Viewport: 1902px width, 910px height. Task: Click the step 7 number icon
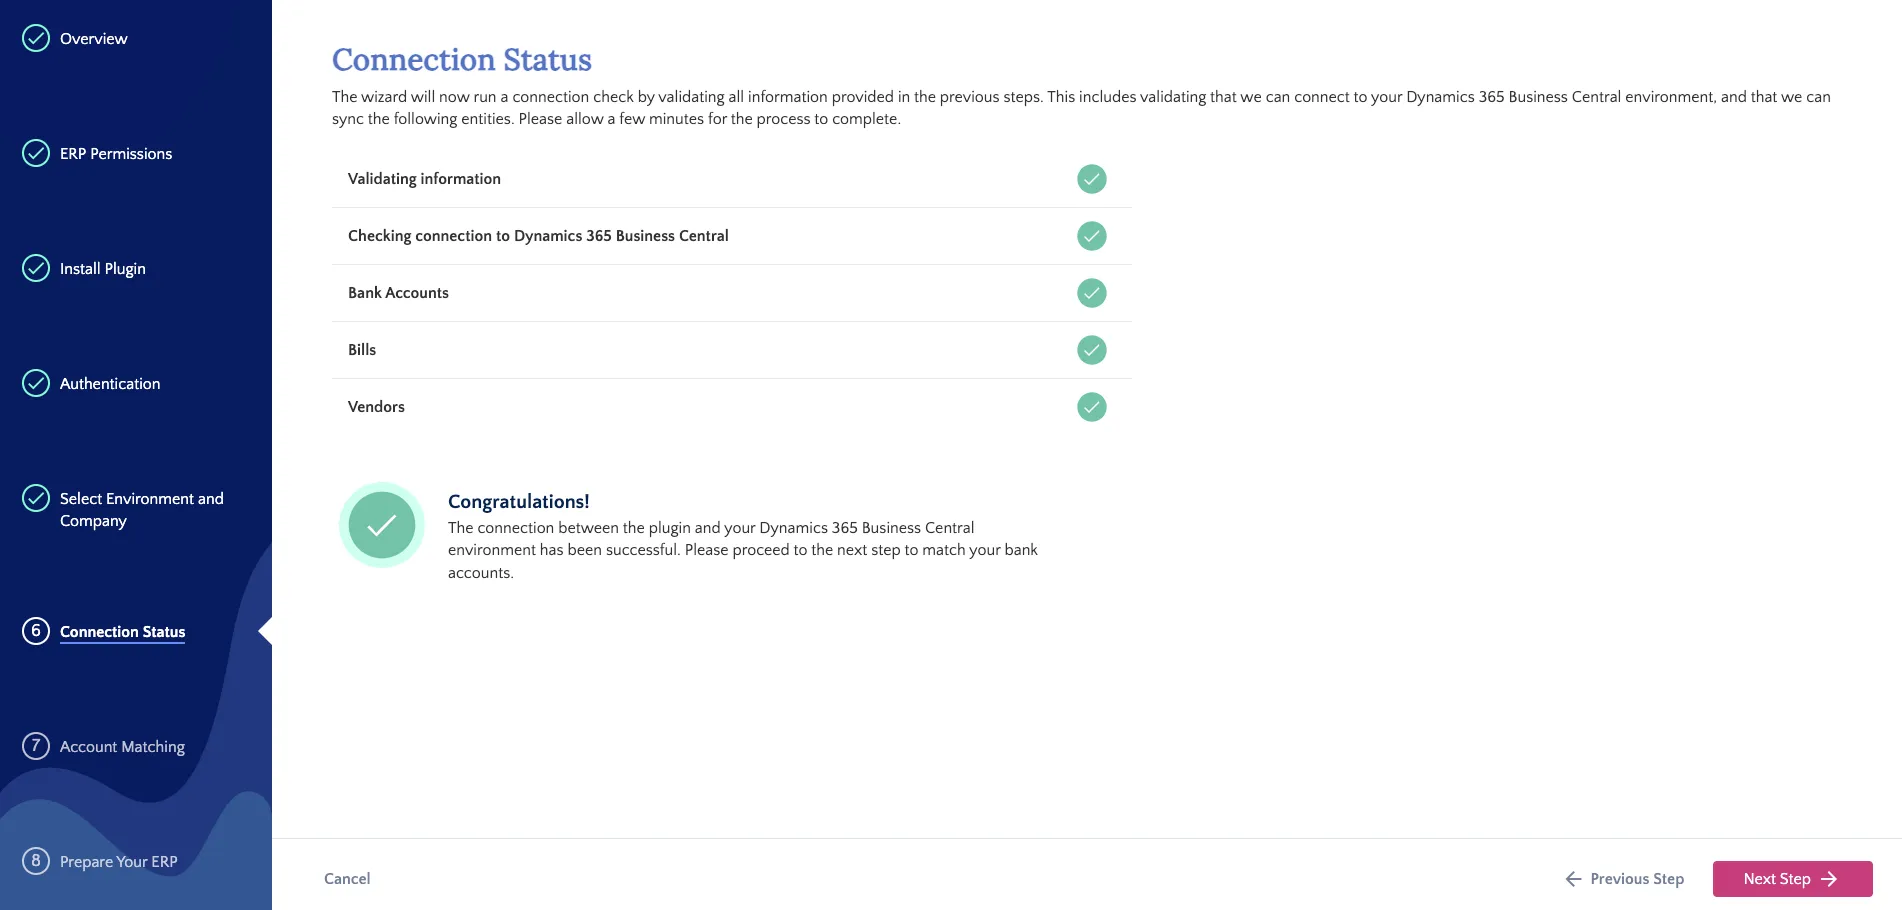pos(36,746)
